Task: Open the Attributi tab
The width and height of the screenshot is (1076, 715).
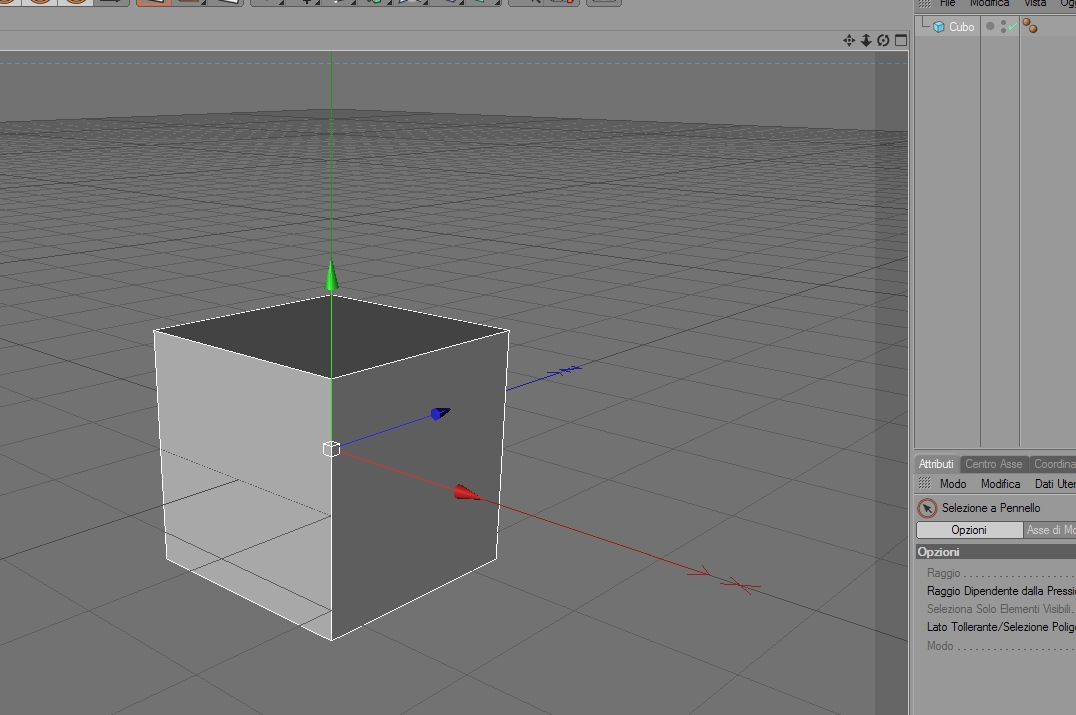Action: (936, 464)
